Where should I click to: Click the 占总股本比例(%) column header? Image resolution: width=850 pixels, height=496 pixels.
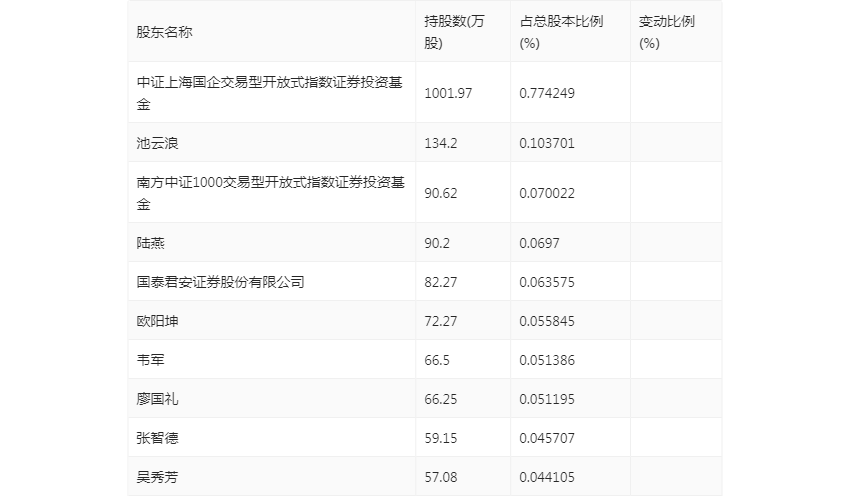tap(561, 32)
